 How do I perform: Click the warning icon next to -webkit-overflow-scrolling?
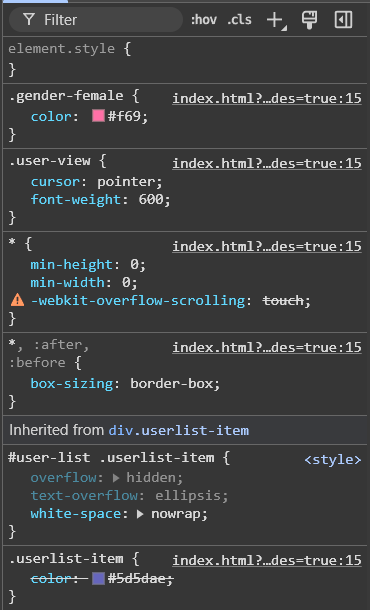pos(17,300)
